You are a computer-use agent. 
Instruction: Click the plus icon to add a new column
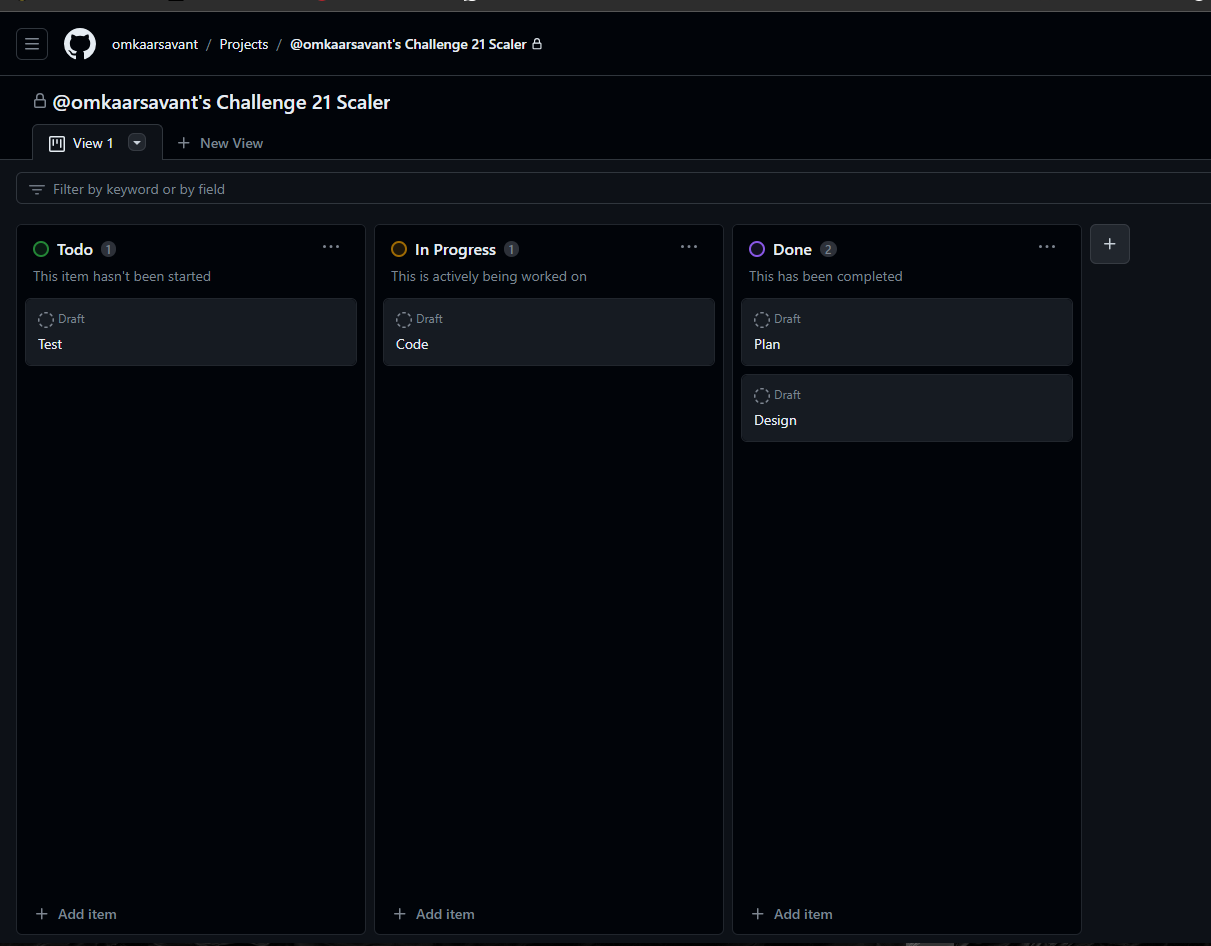[x=1109, y=243]
